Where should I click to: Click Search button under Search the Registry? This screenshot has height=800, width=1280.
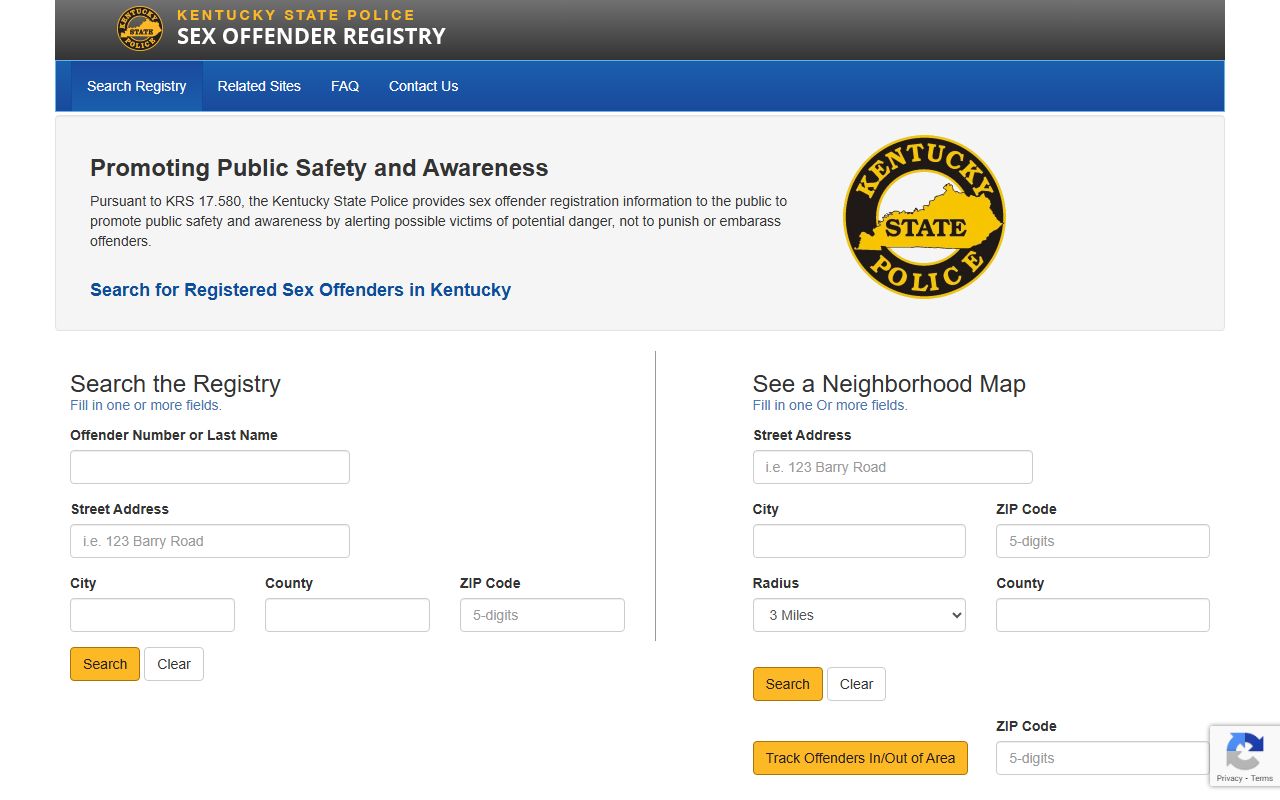tap(105, 664)
